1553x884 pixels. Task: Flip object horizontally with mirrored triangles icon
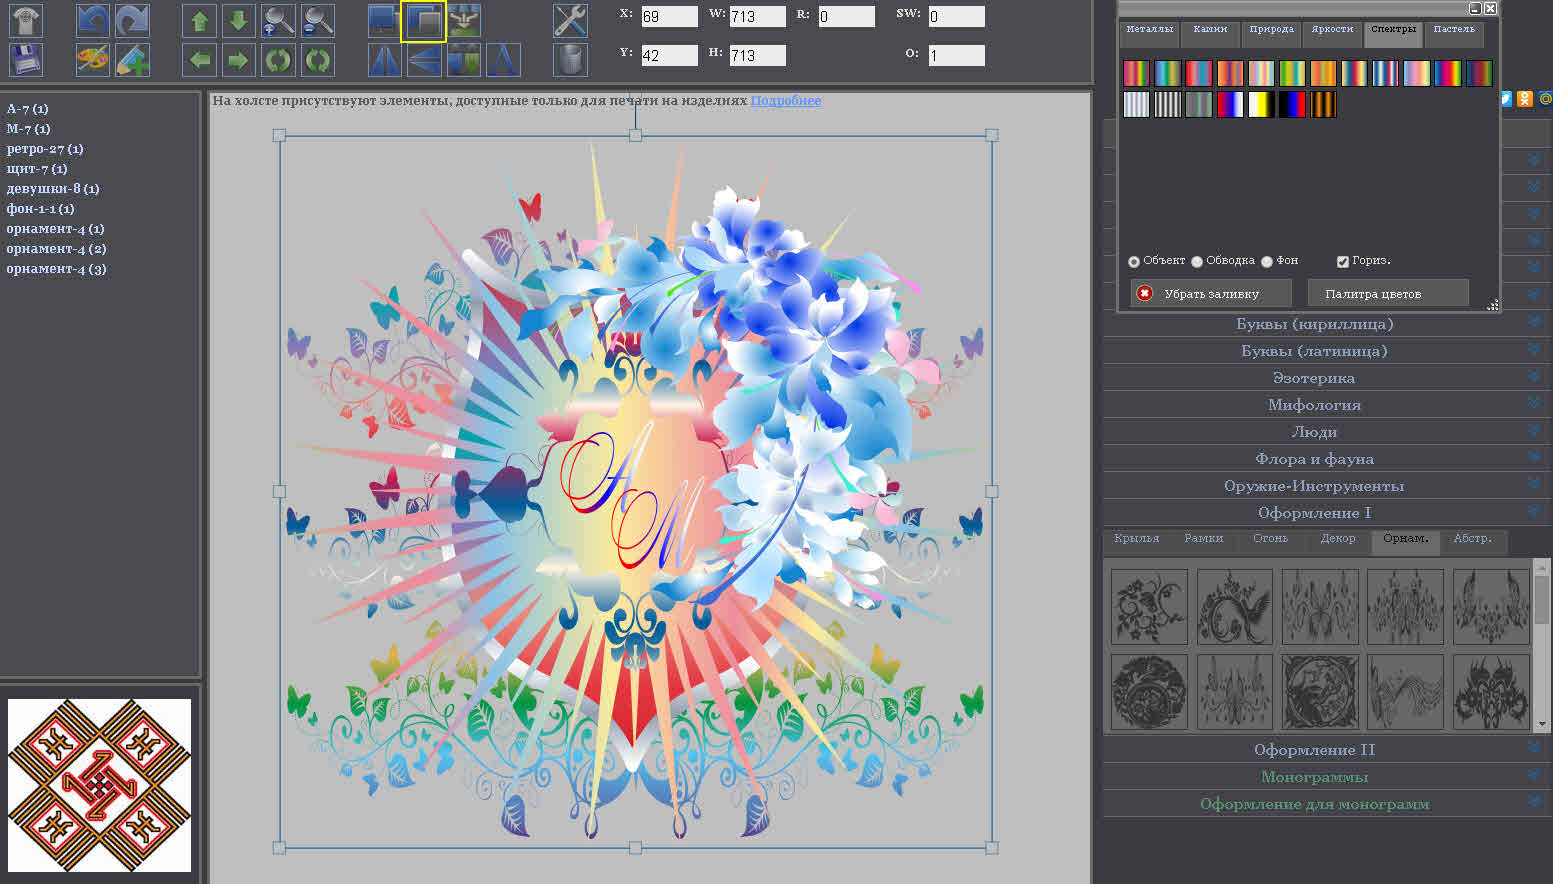[385, 60]
